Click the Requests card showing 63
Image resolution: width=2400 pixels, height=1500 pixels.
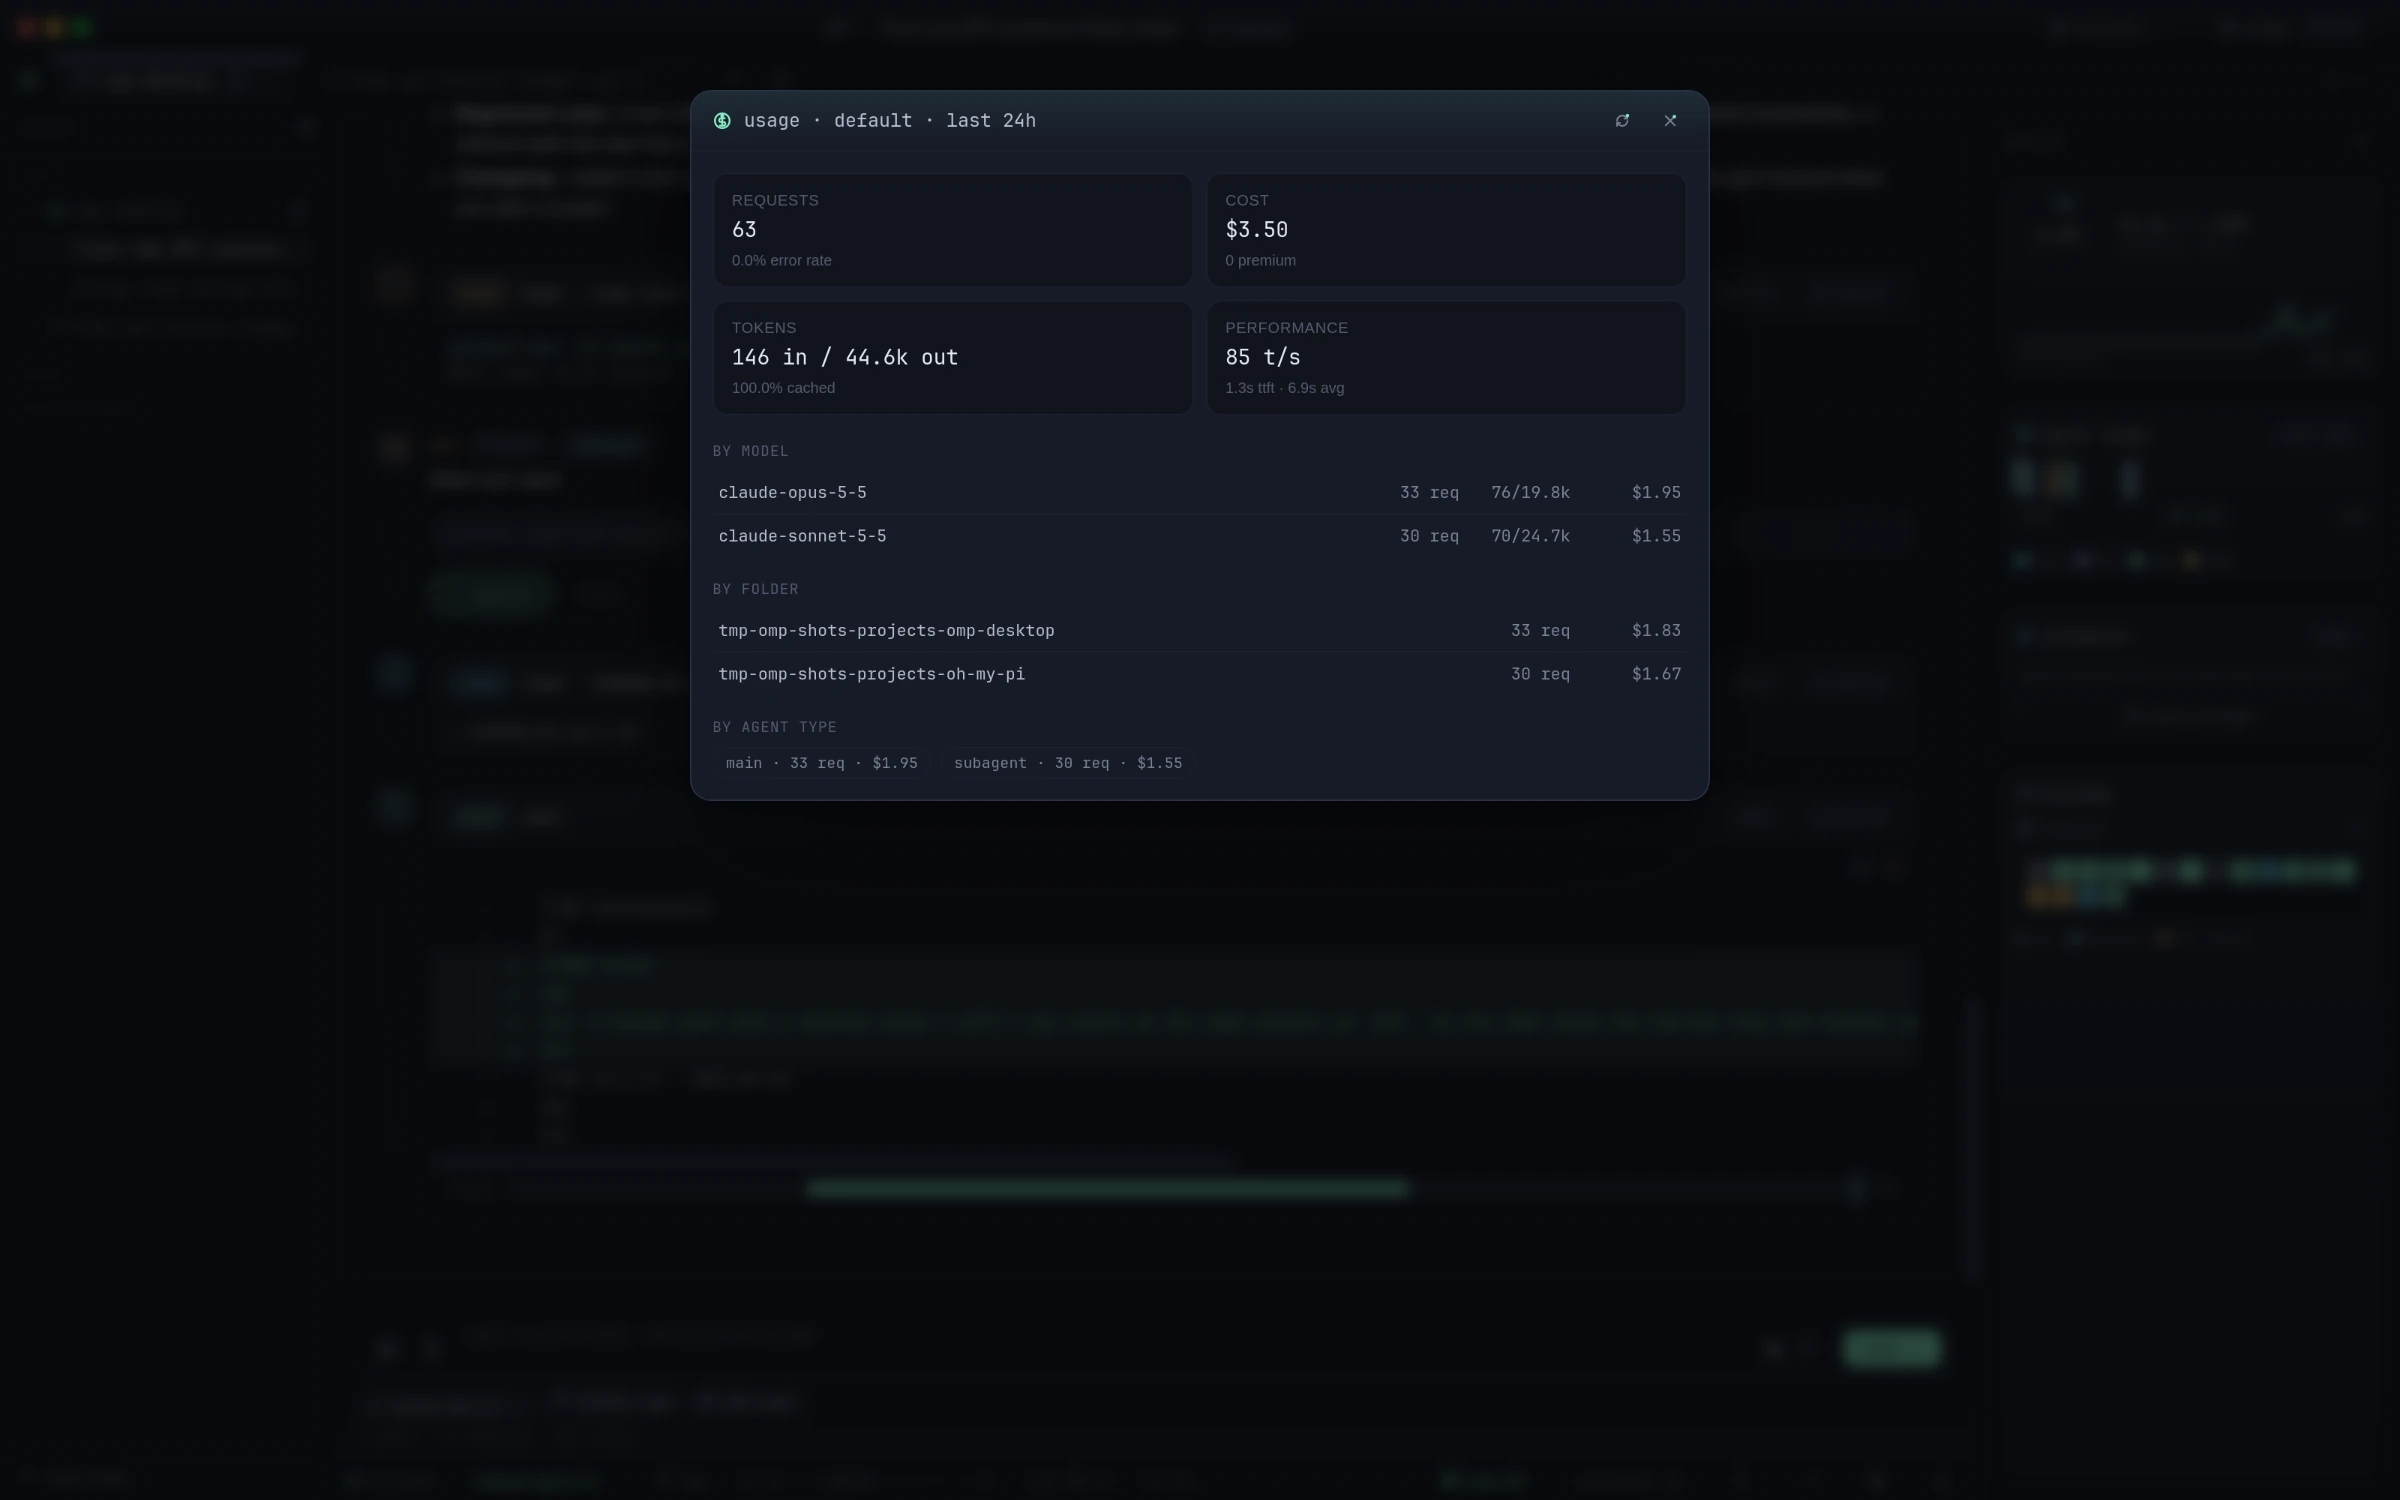(952, 230)
